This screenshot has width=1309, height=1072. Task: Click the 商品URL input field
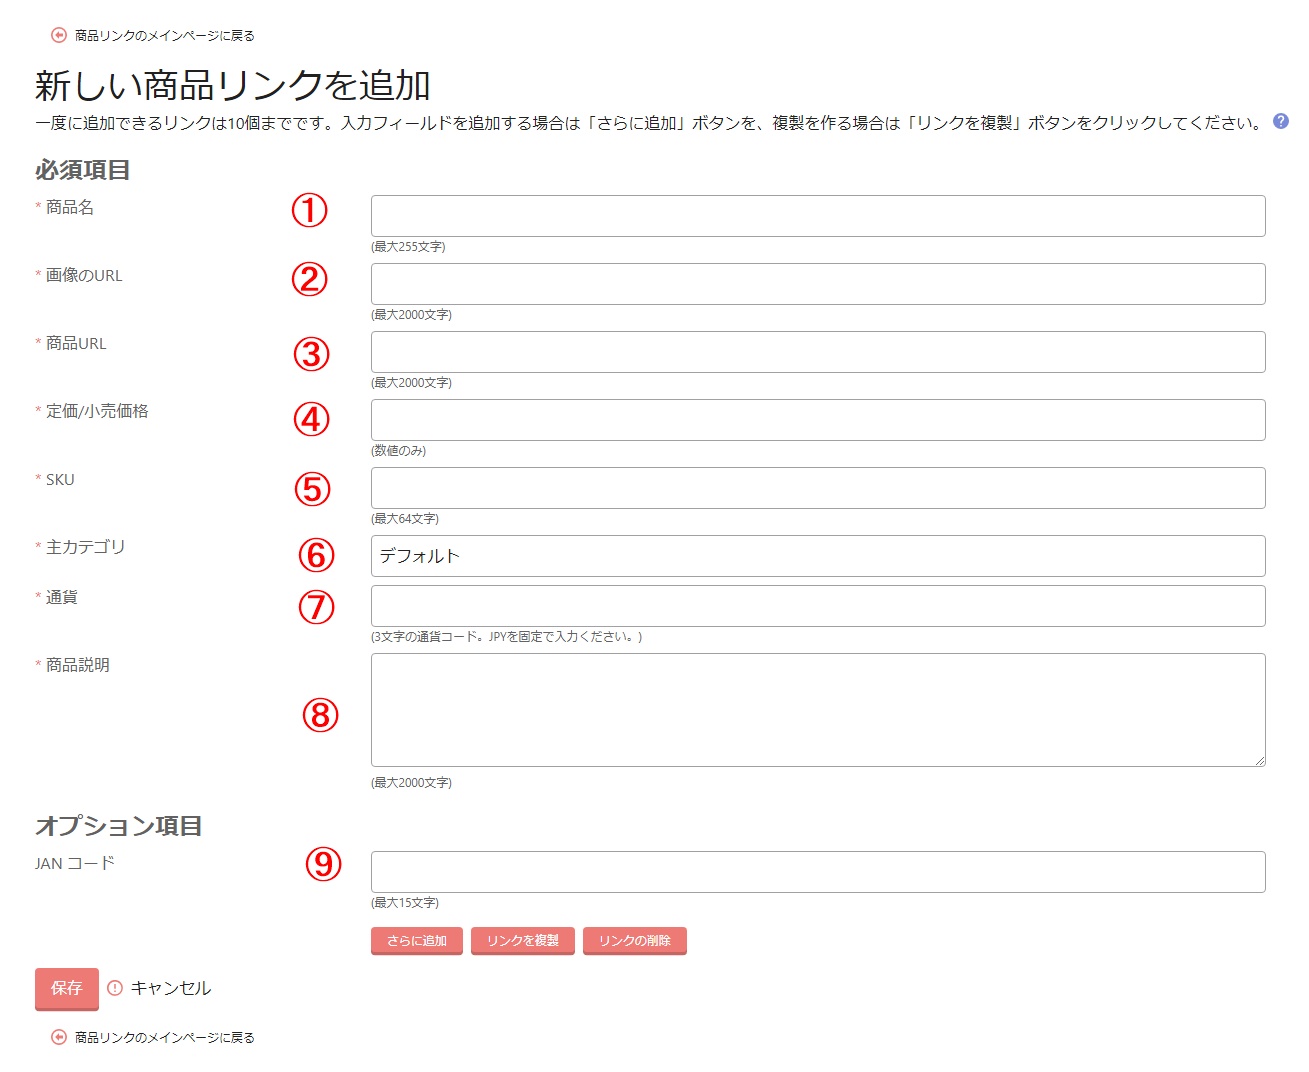(817, 351)
